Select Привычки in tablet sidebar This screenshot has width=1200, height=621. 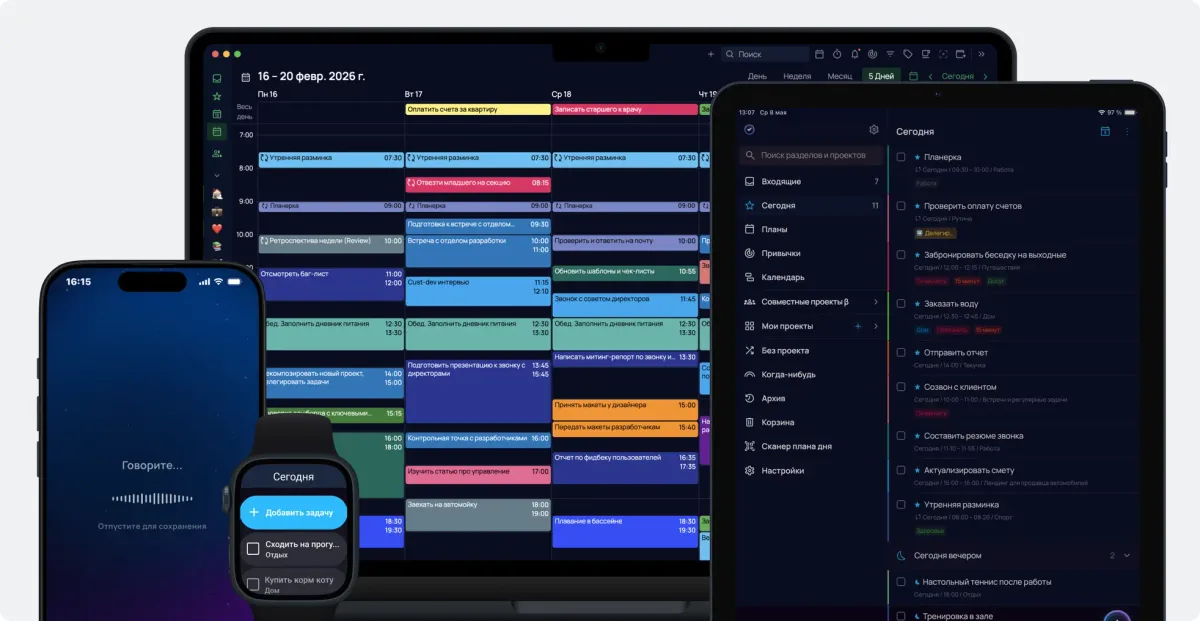pyautogui.click(x=781, y=253)
